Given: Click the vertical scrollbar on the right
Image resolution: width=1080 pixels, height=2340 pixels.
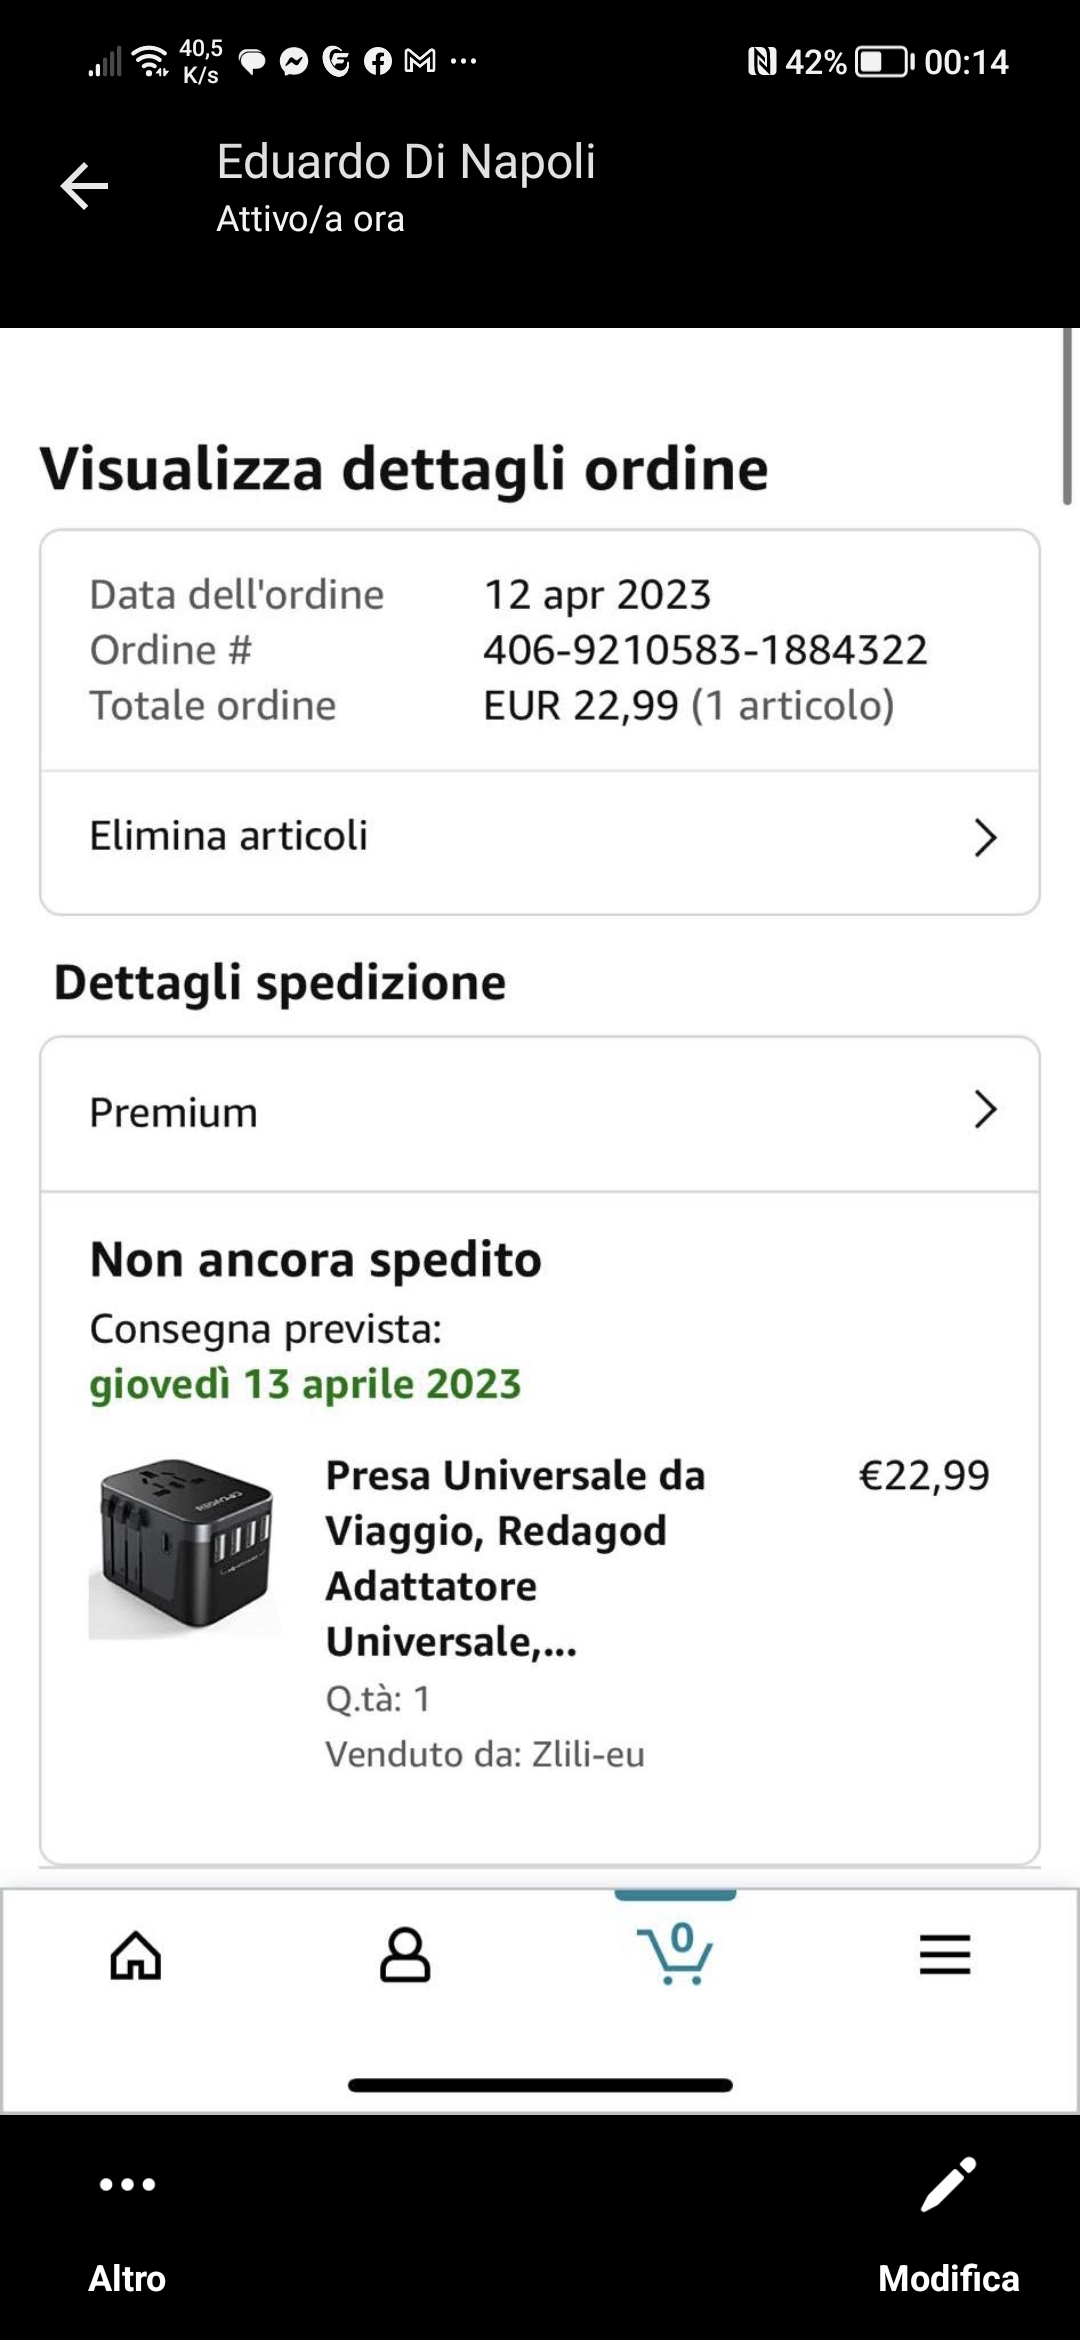Looking at the screenshot, I should [1067, 416].
